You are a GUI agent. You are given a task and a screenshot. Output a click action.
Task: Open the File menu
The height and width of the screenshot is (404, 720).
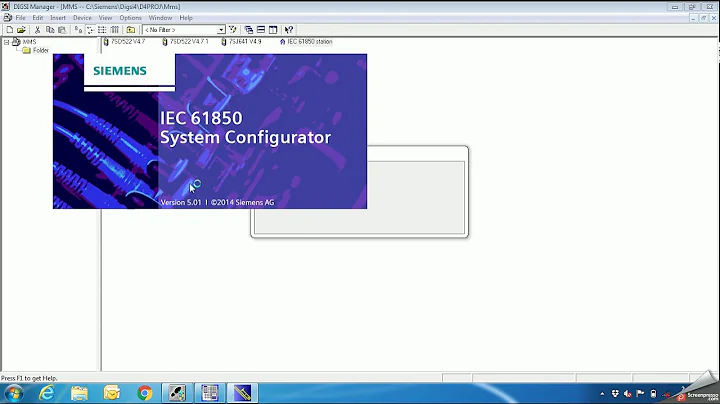pyautogui.click(x=20, y=18)
